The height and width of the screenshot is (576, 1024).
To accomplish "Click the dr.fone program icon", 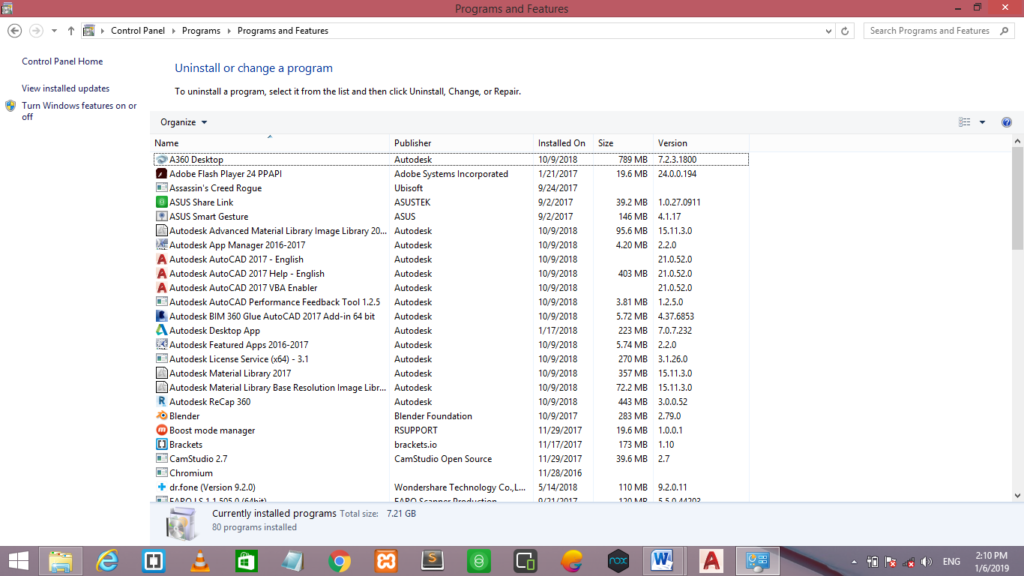I will (x=161, y=487).
